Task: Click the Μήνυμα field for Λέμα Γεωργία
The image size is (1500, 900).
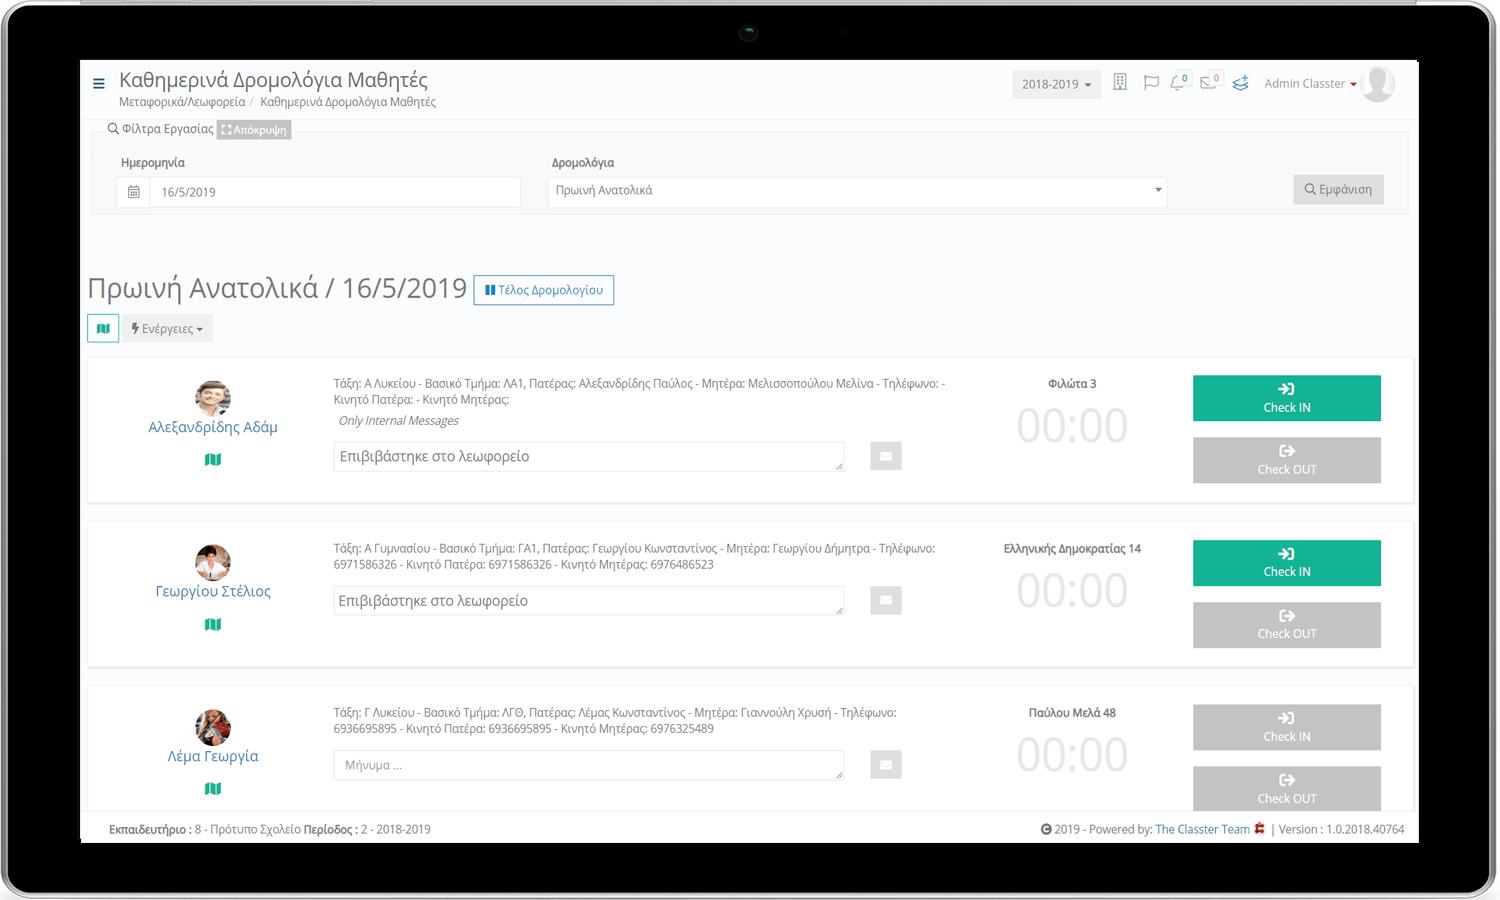Action: click(589, 765)
